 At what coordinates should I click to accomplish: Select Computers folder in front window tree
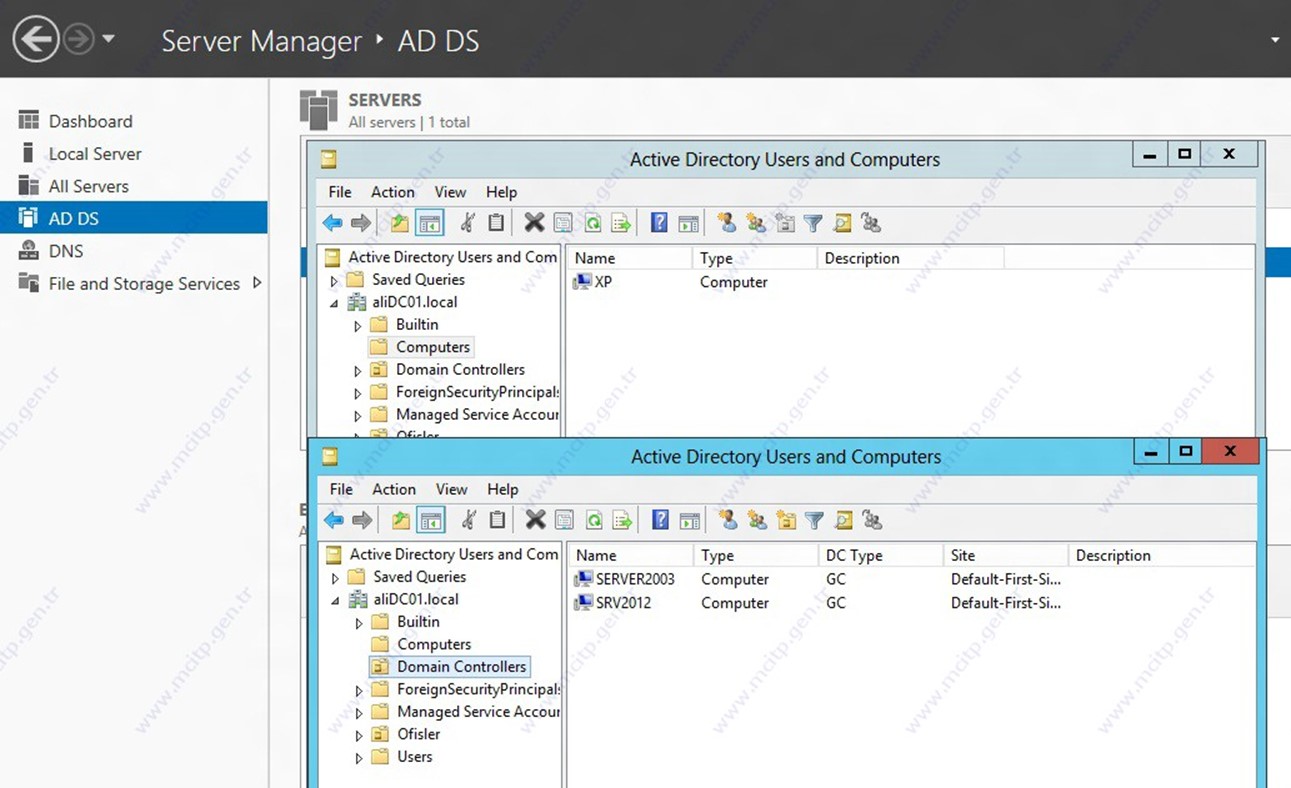tap(434, 644)
